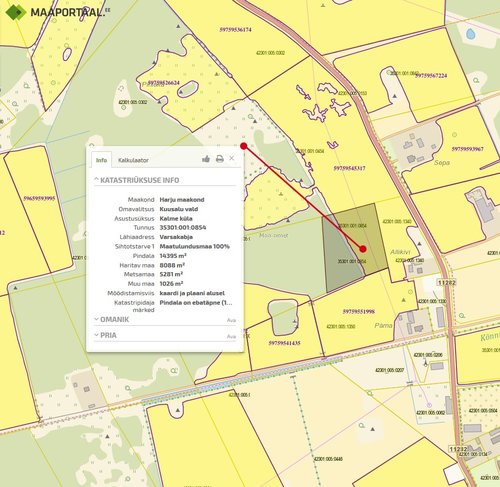Click the Ava link beside PRIA
This screenshot has height=487, width=500.
[x=231, y=336]
